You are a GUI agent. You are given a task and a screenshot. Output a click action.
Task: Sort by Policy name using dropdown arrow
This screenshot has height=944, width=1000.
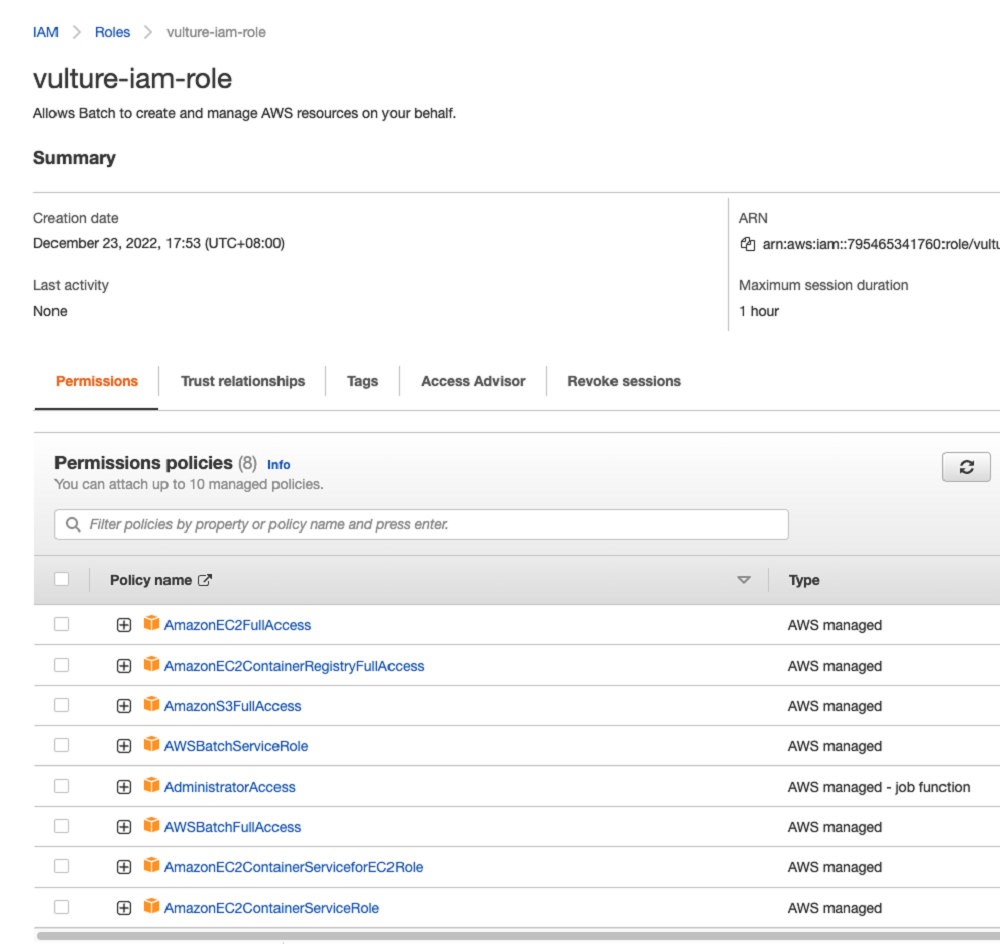click(x=744, y=580)
